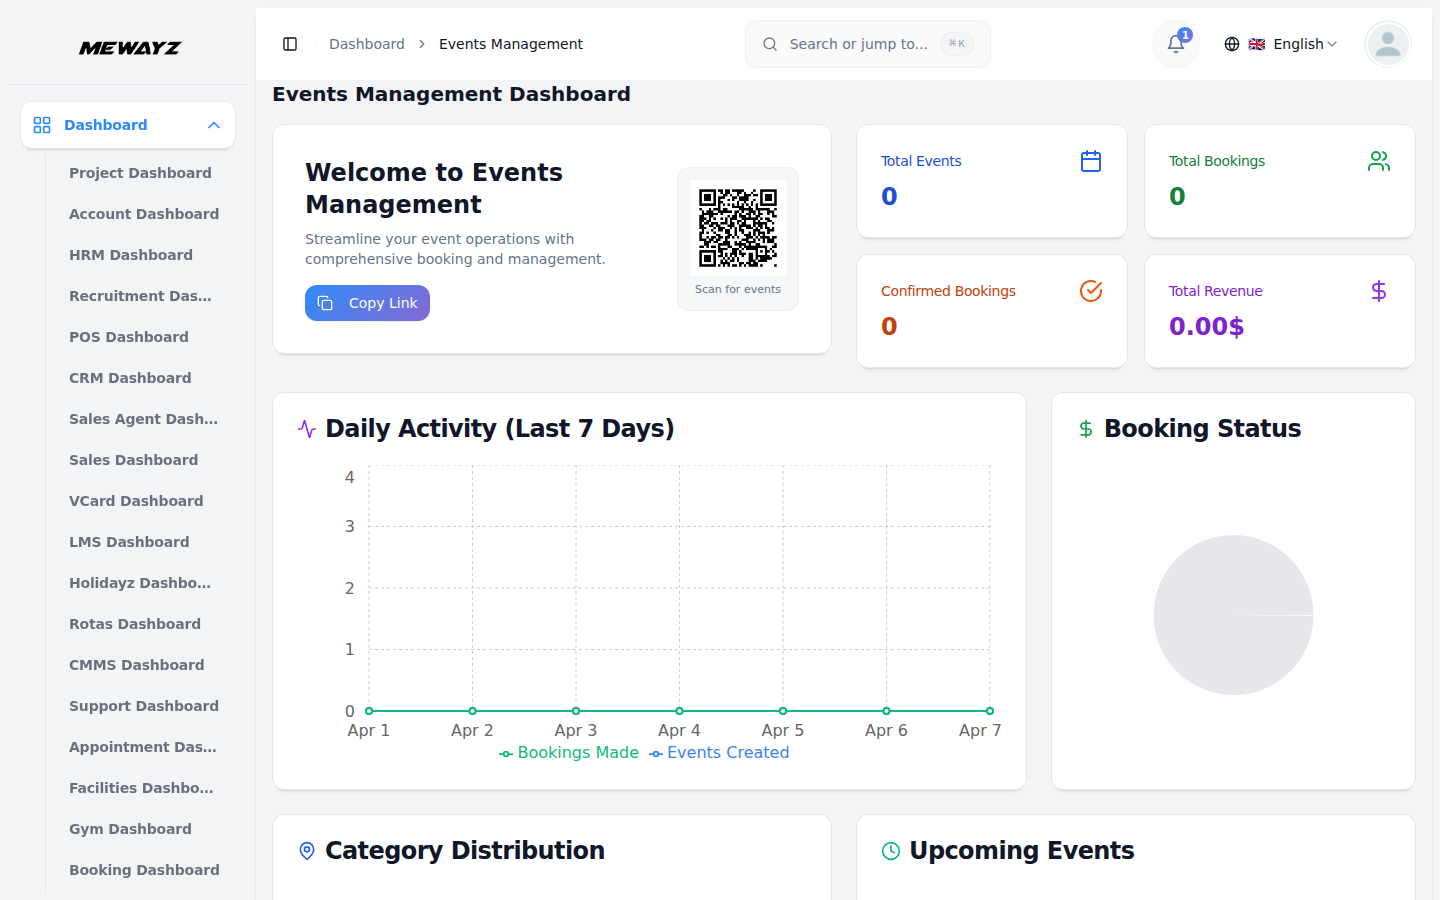
Task: Open the notifications bell
Action: click(x=1174, y=44)
